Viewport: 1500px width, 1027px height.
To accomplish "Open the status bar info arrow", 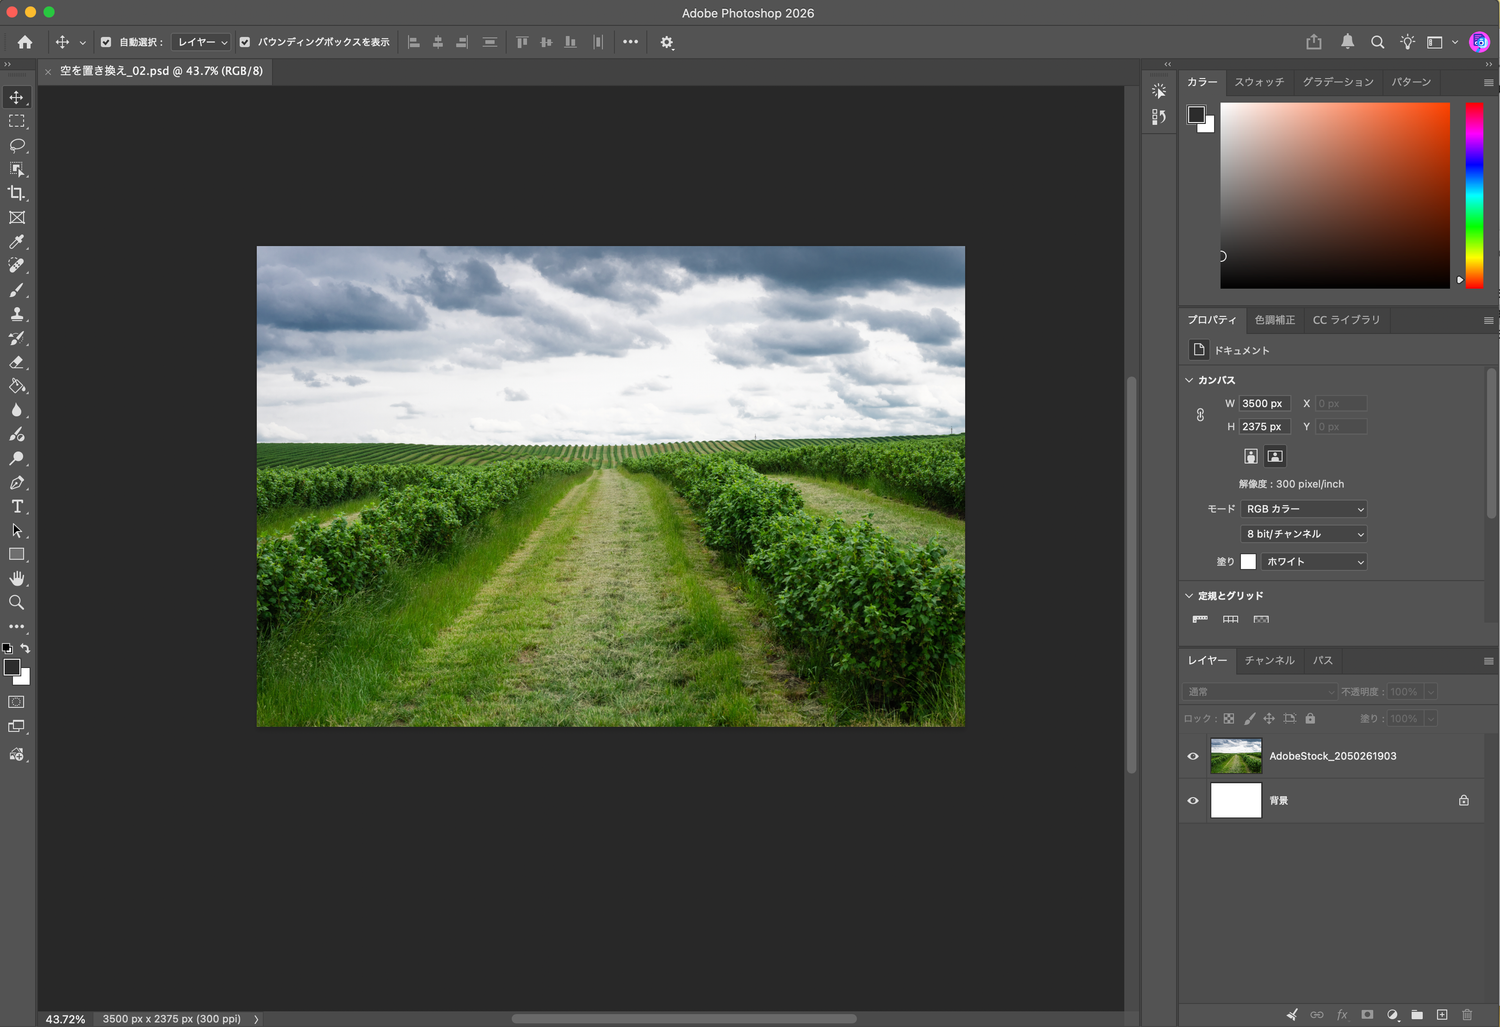I will click(256, 1019).
